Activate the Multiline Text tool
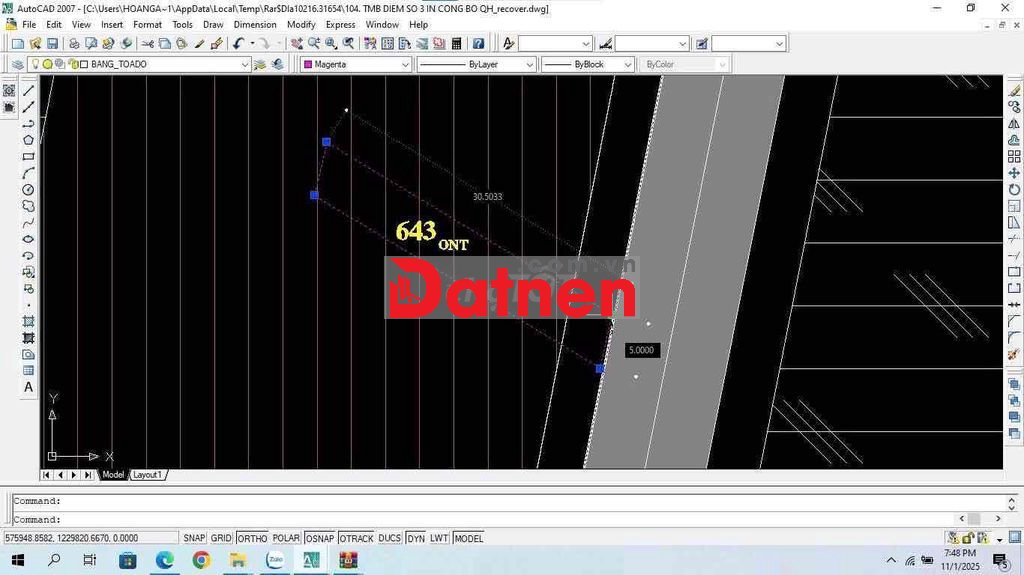The height and width of the screenshot is (575, 1024). [28, 387]
